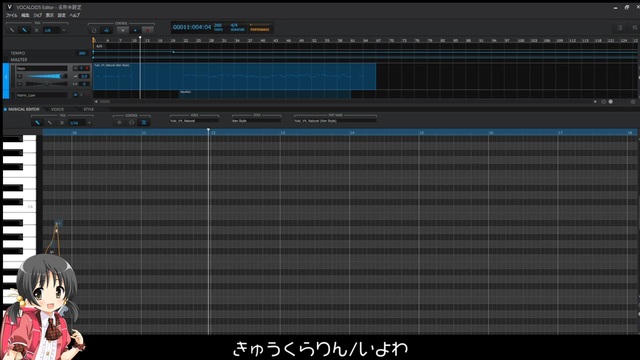Image resolution: width=640 pixels, height=360 pixels.
Task: Switch to the VOICE tab
Action: 57,109
